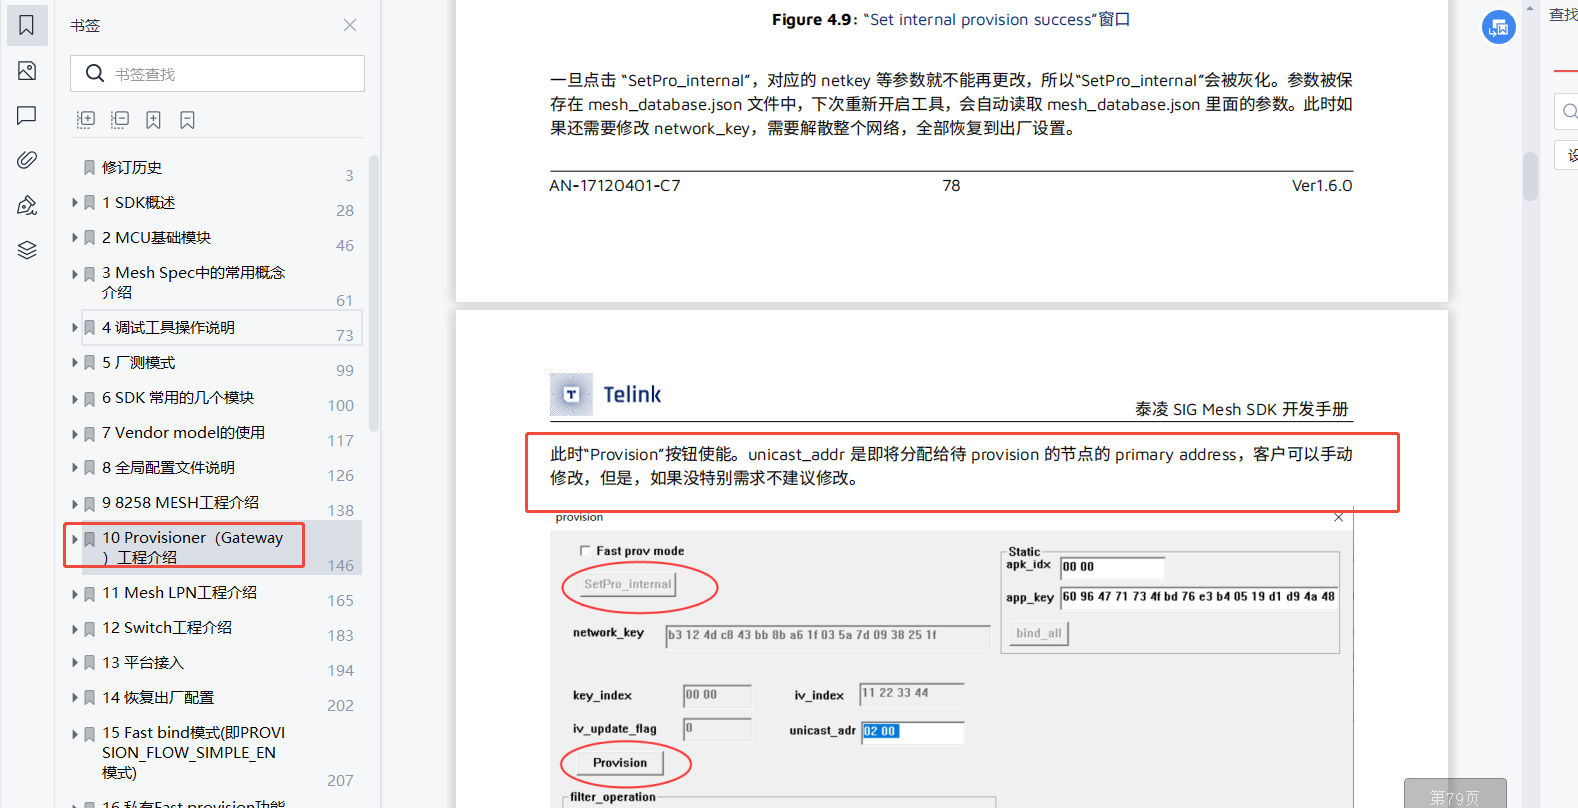Click the blue floating translate button
Screen dimensions: 1578x808
pyautogui.click(x=1498, y=27)
